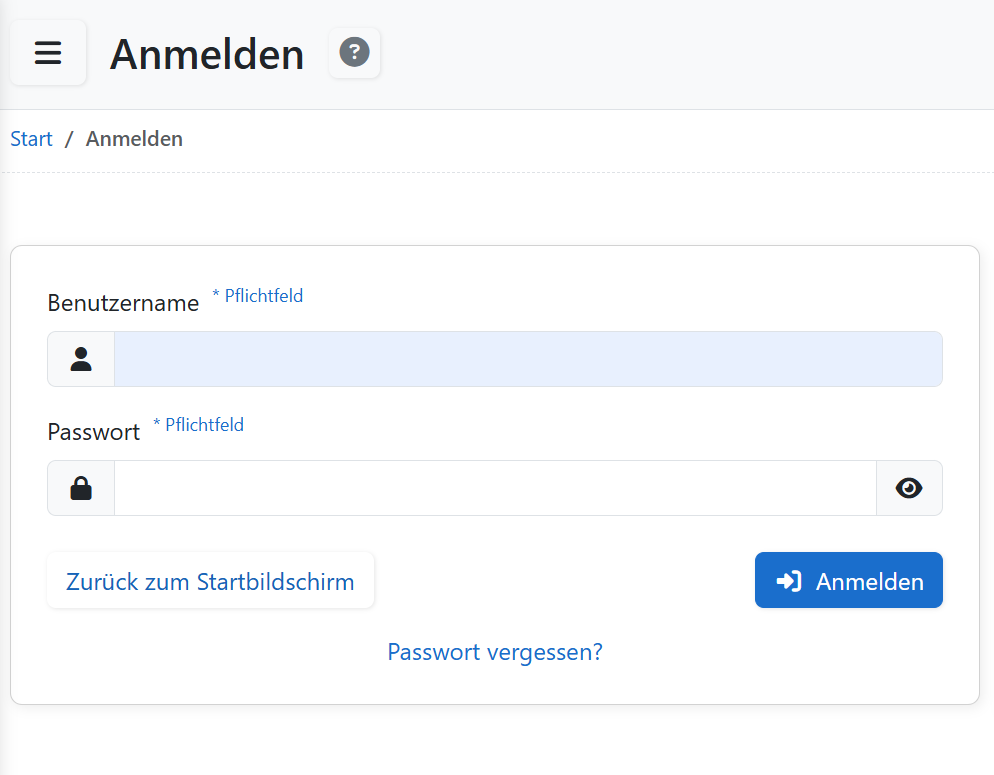The height and width of the screenshot is (775, 994).
Task: Click the lock icon beside the password field
Action: (x=80, y=487)
